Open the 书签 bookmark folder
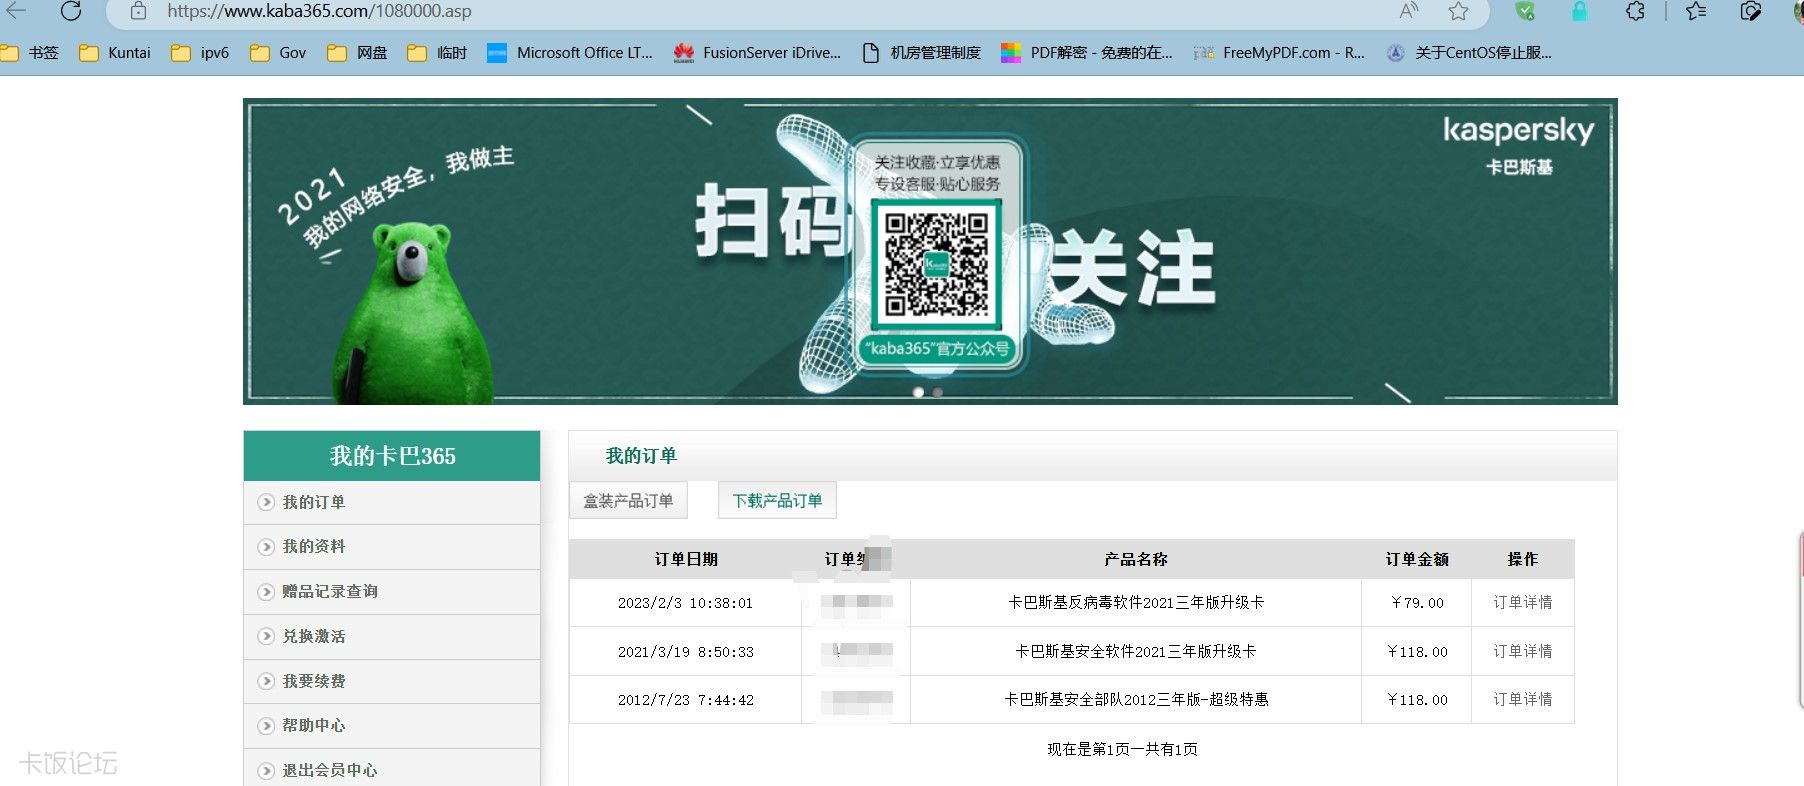Screen dimensions: 1804x786 tap(30, 53)
